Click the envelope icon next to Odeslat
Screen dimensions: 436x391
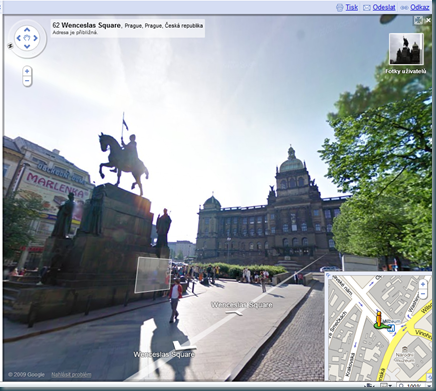(367, 7)
